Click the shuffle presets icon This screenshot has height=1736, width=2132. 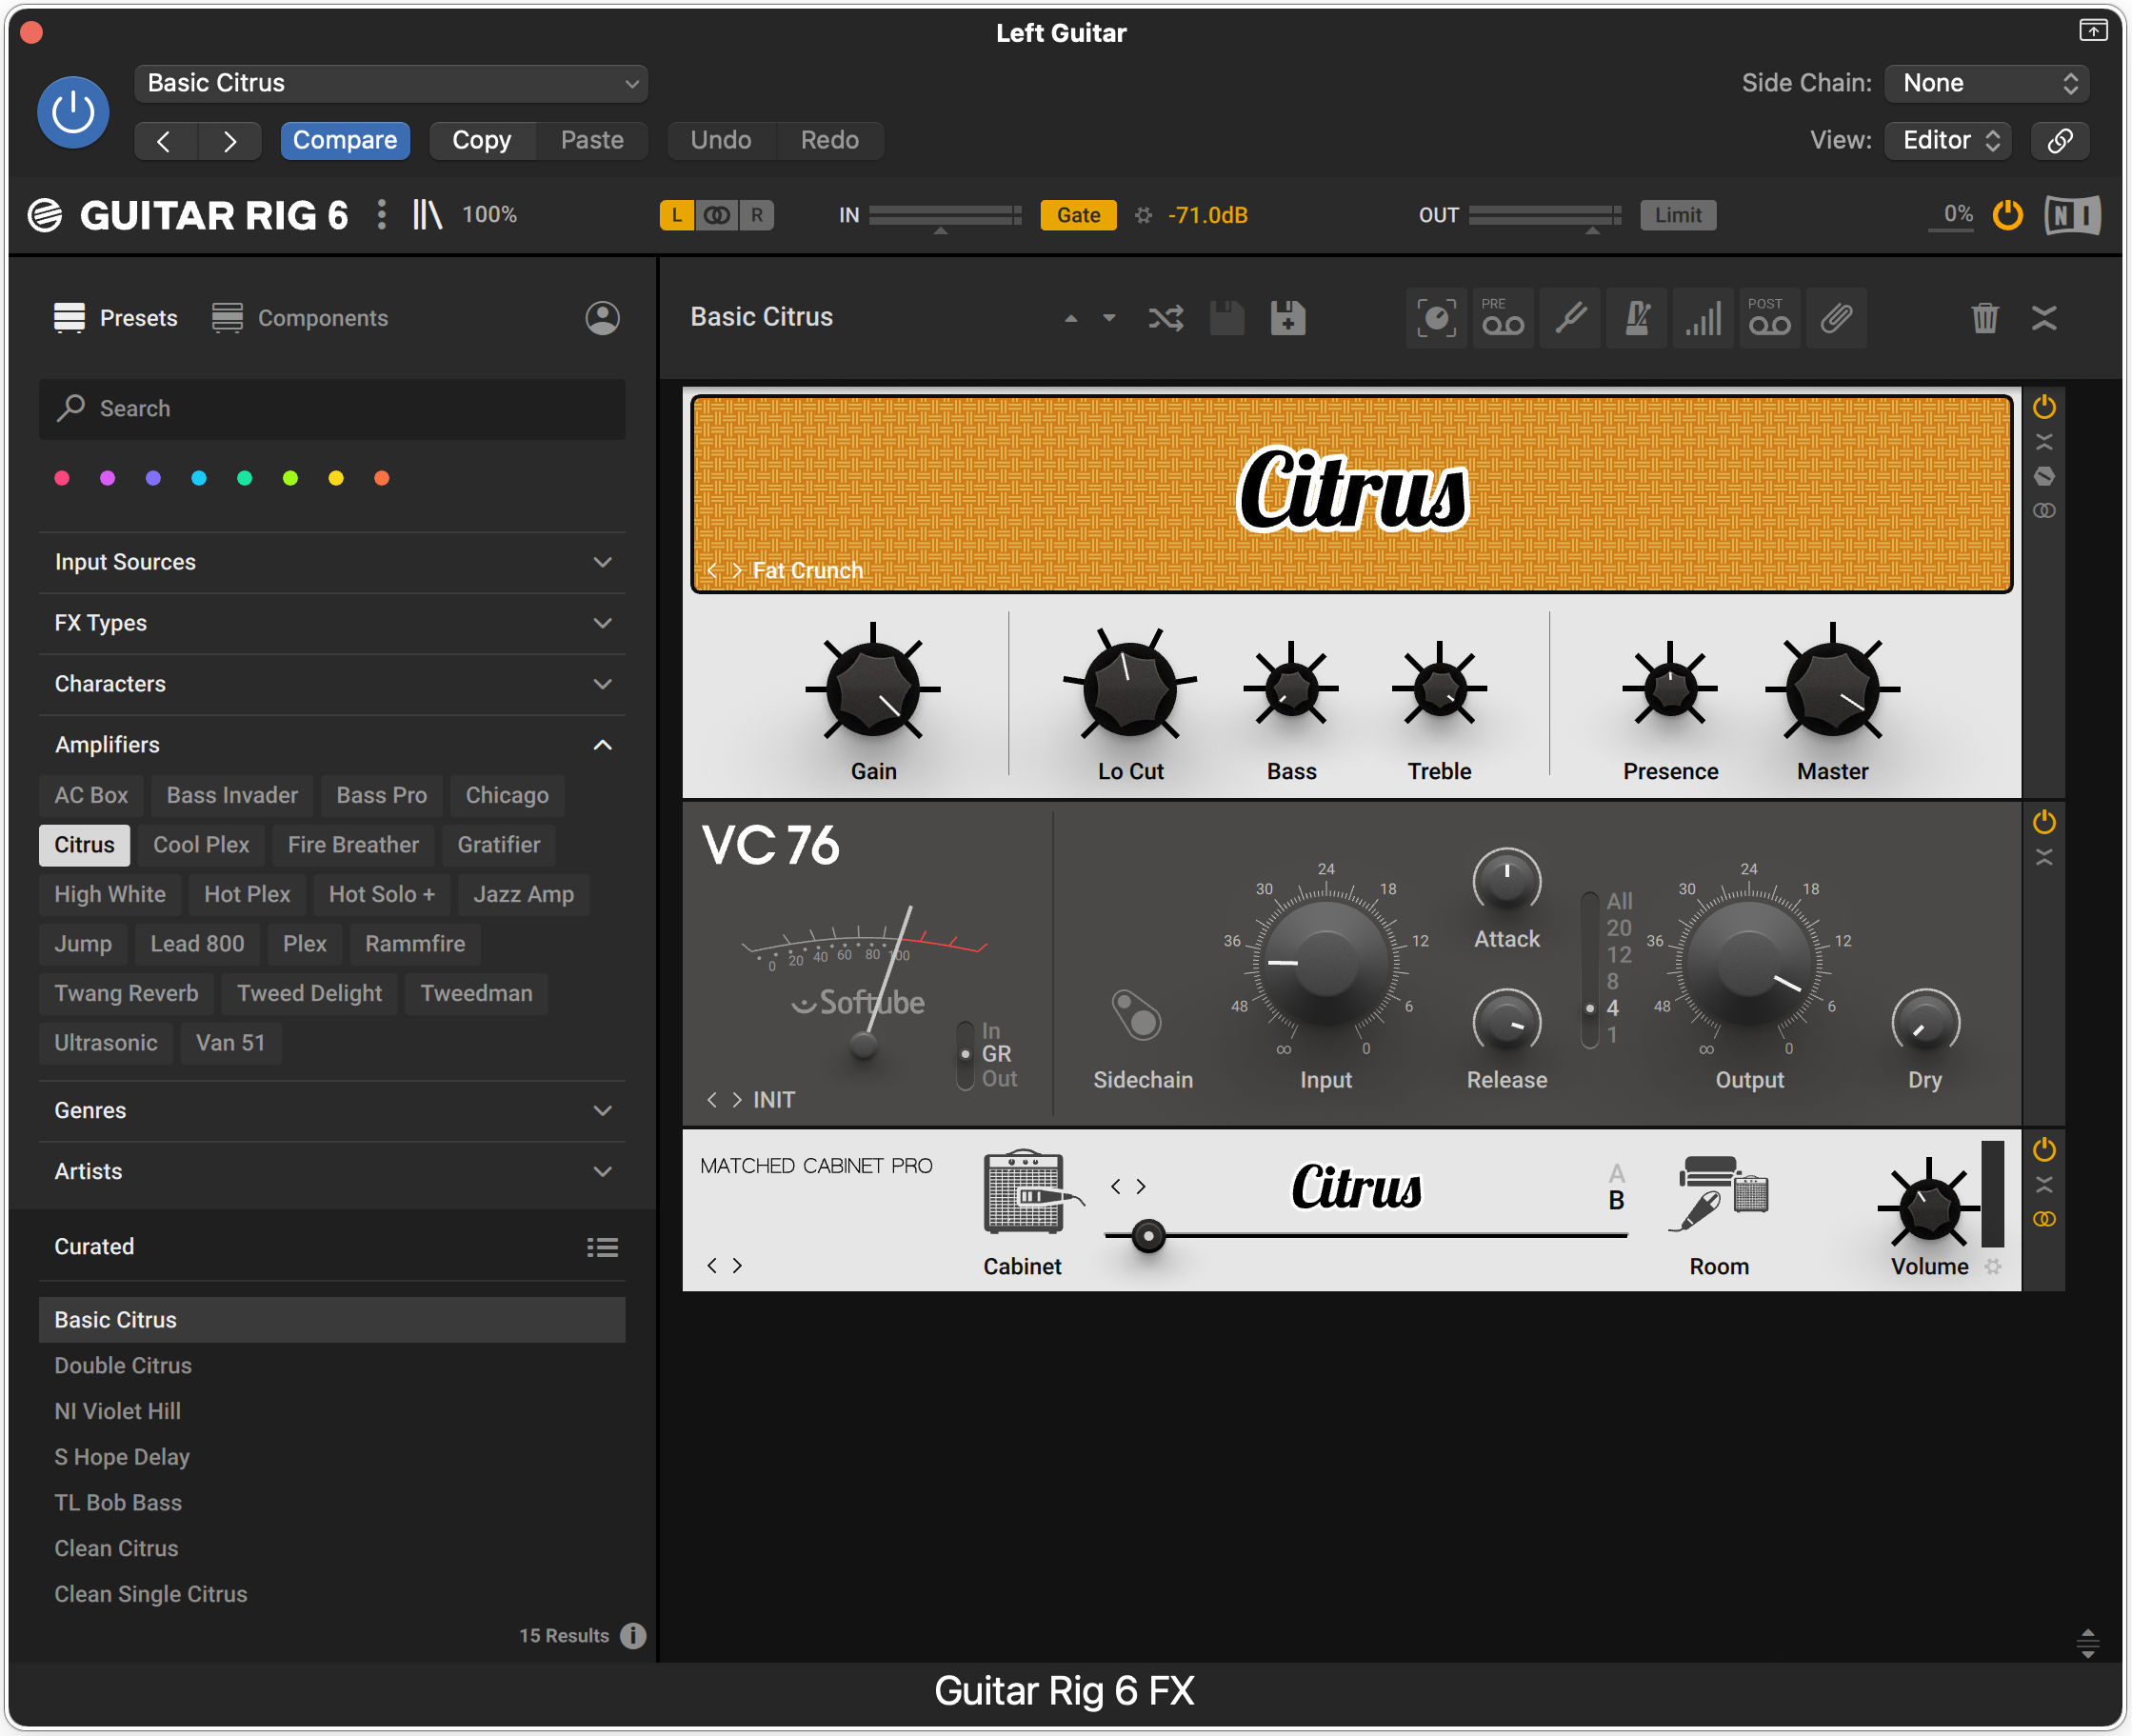coord(1165,318)
